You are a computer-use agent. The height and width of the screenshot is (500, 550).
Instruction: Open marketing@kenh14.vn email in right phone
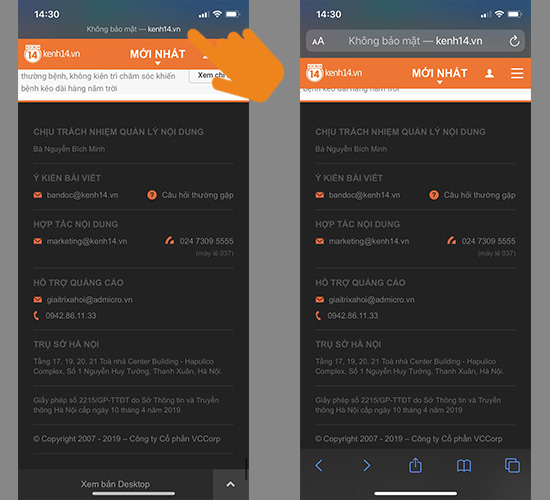click(369, 241)
